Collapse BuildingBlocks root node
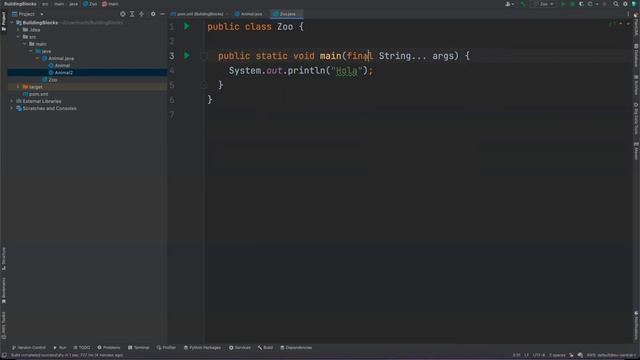 (x=12, y=22)
